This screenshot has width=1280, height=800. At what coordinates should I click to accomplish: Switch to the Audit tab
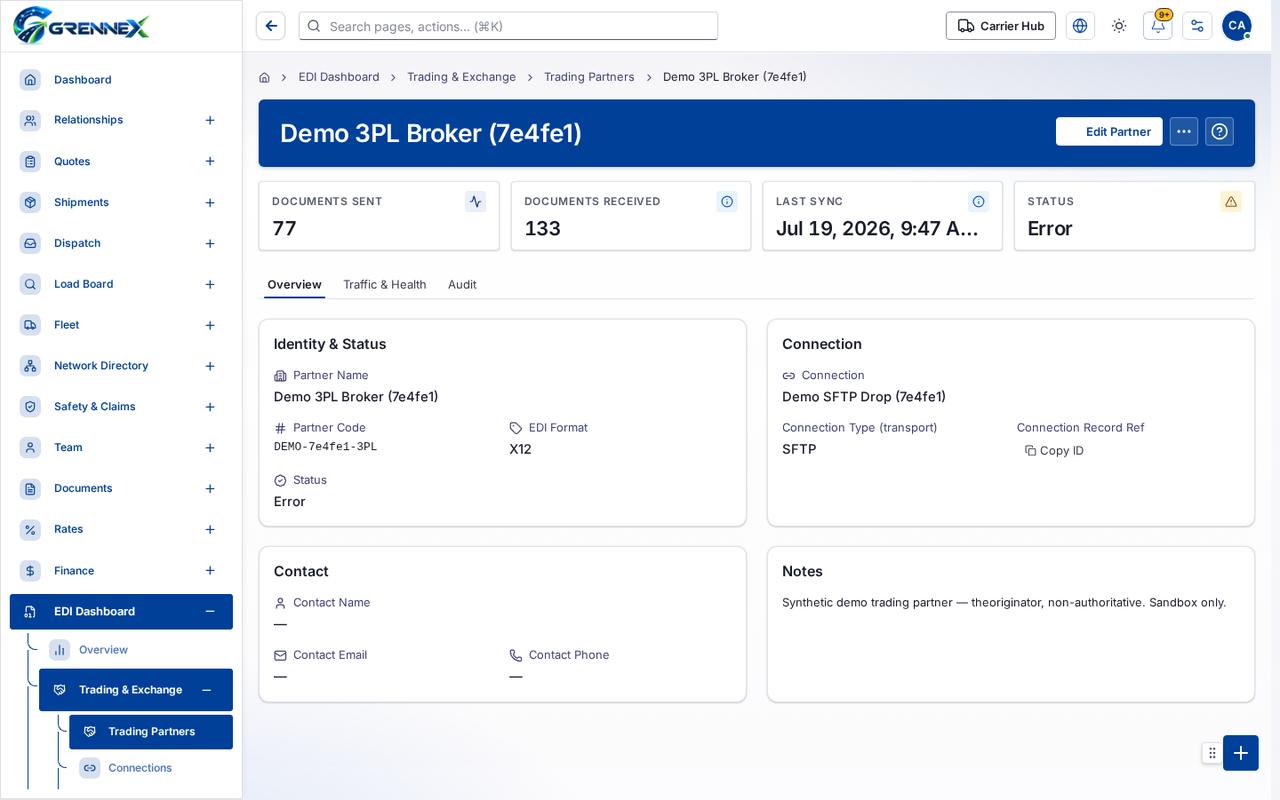tap(462, 285)
